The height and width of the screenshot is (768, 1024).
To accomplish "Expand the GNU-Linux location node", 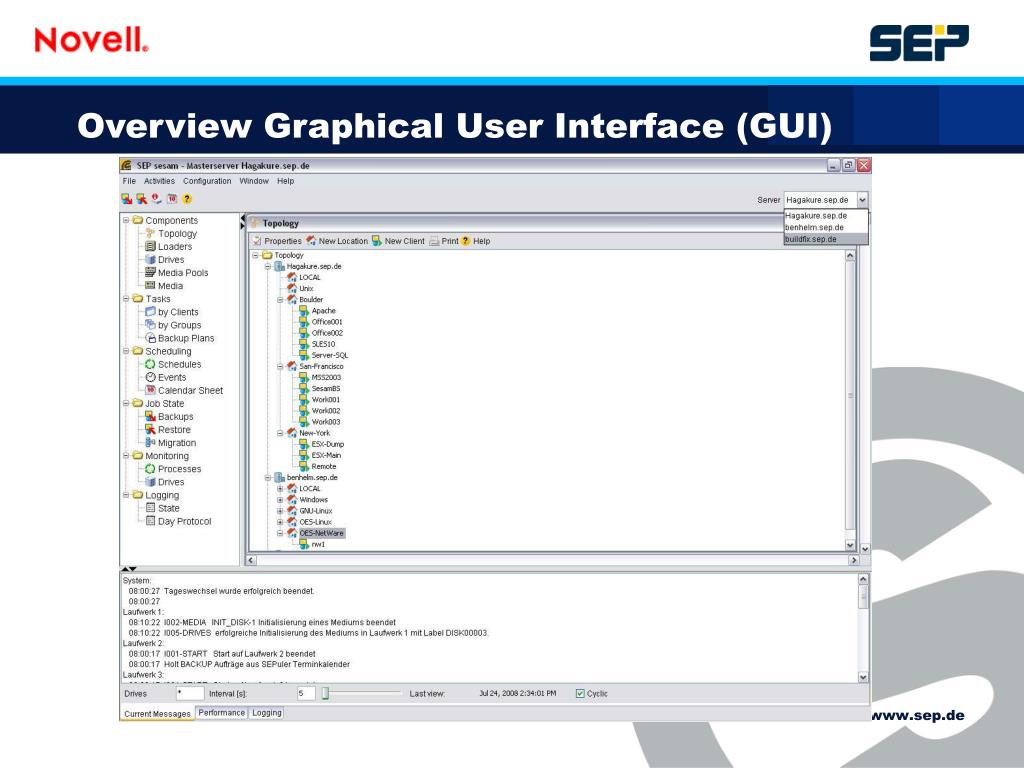I will click(280, 511).
